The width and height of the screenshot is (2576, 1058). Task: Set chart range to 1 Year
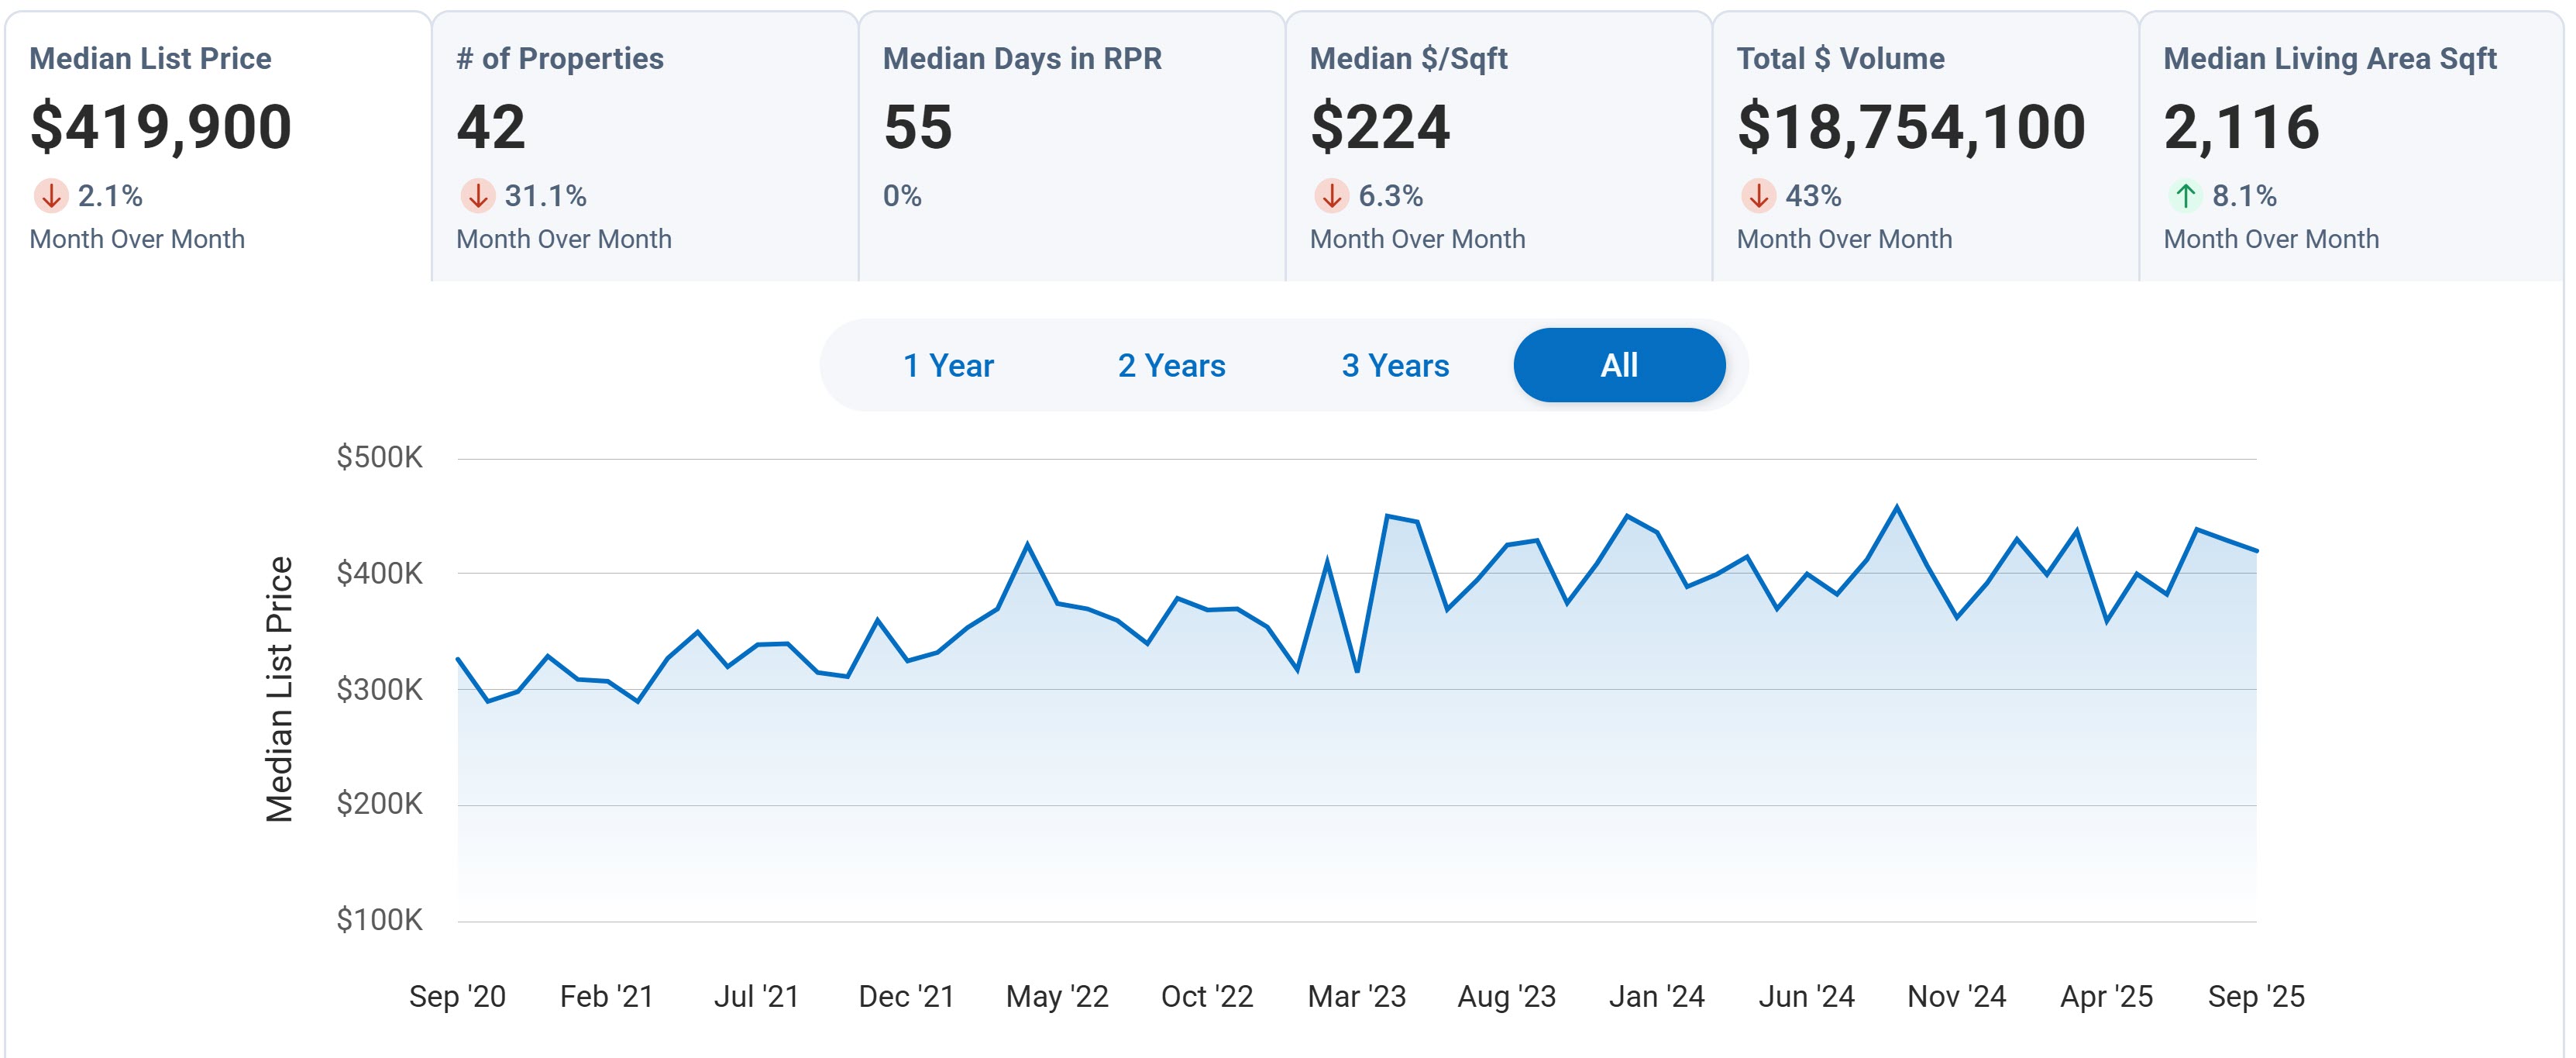[948, 366]
